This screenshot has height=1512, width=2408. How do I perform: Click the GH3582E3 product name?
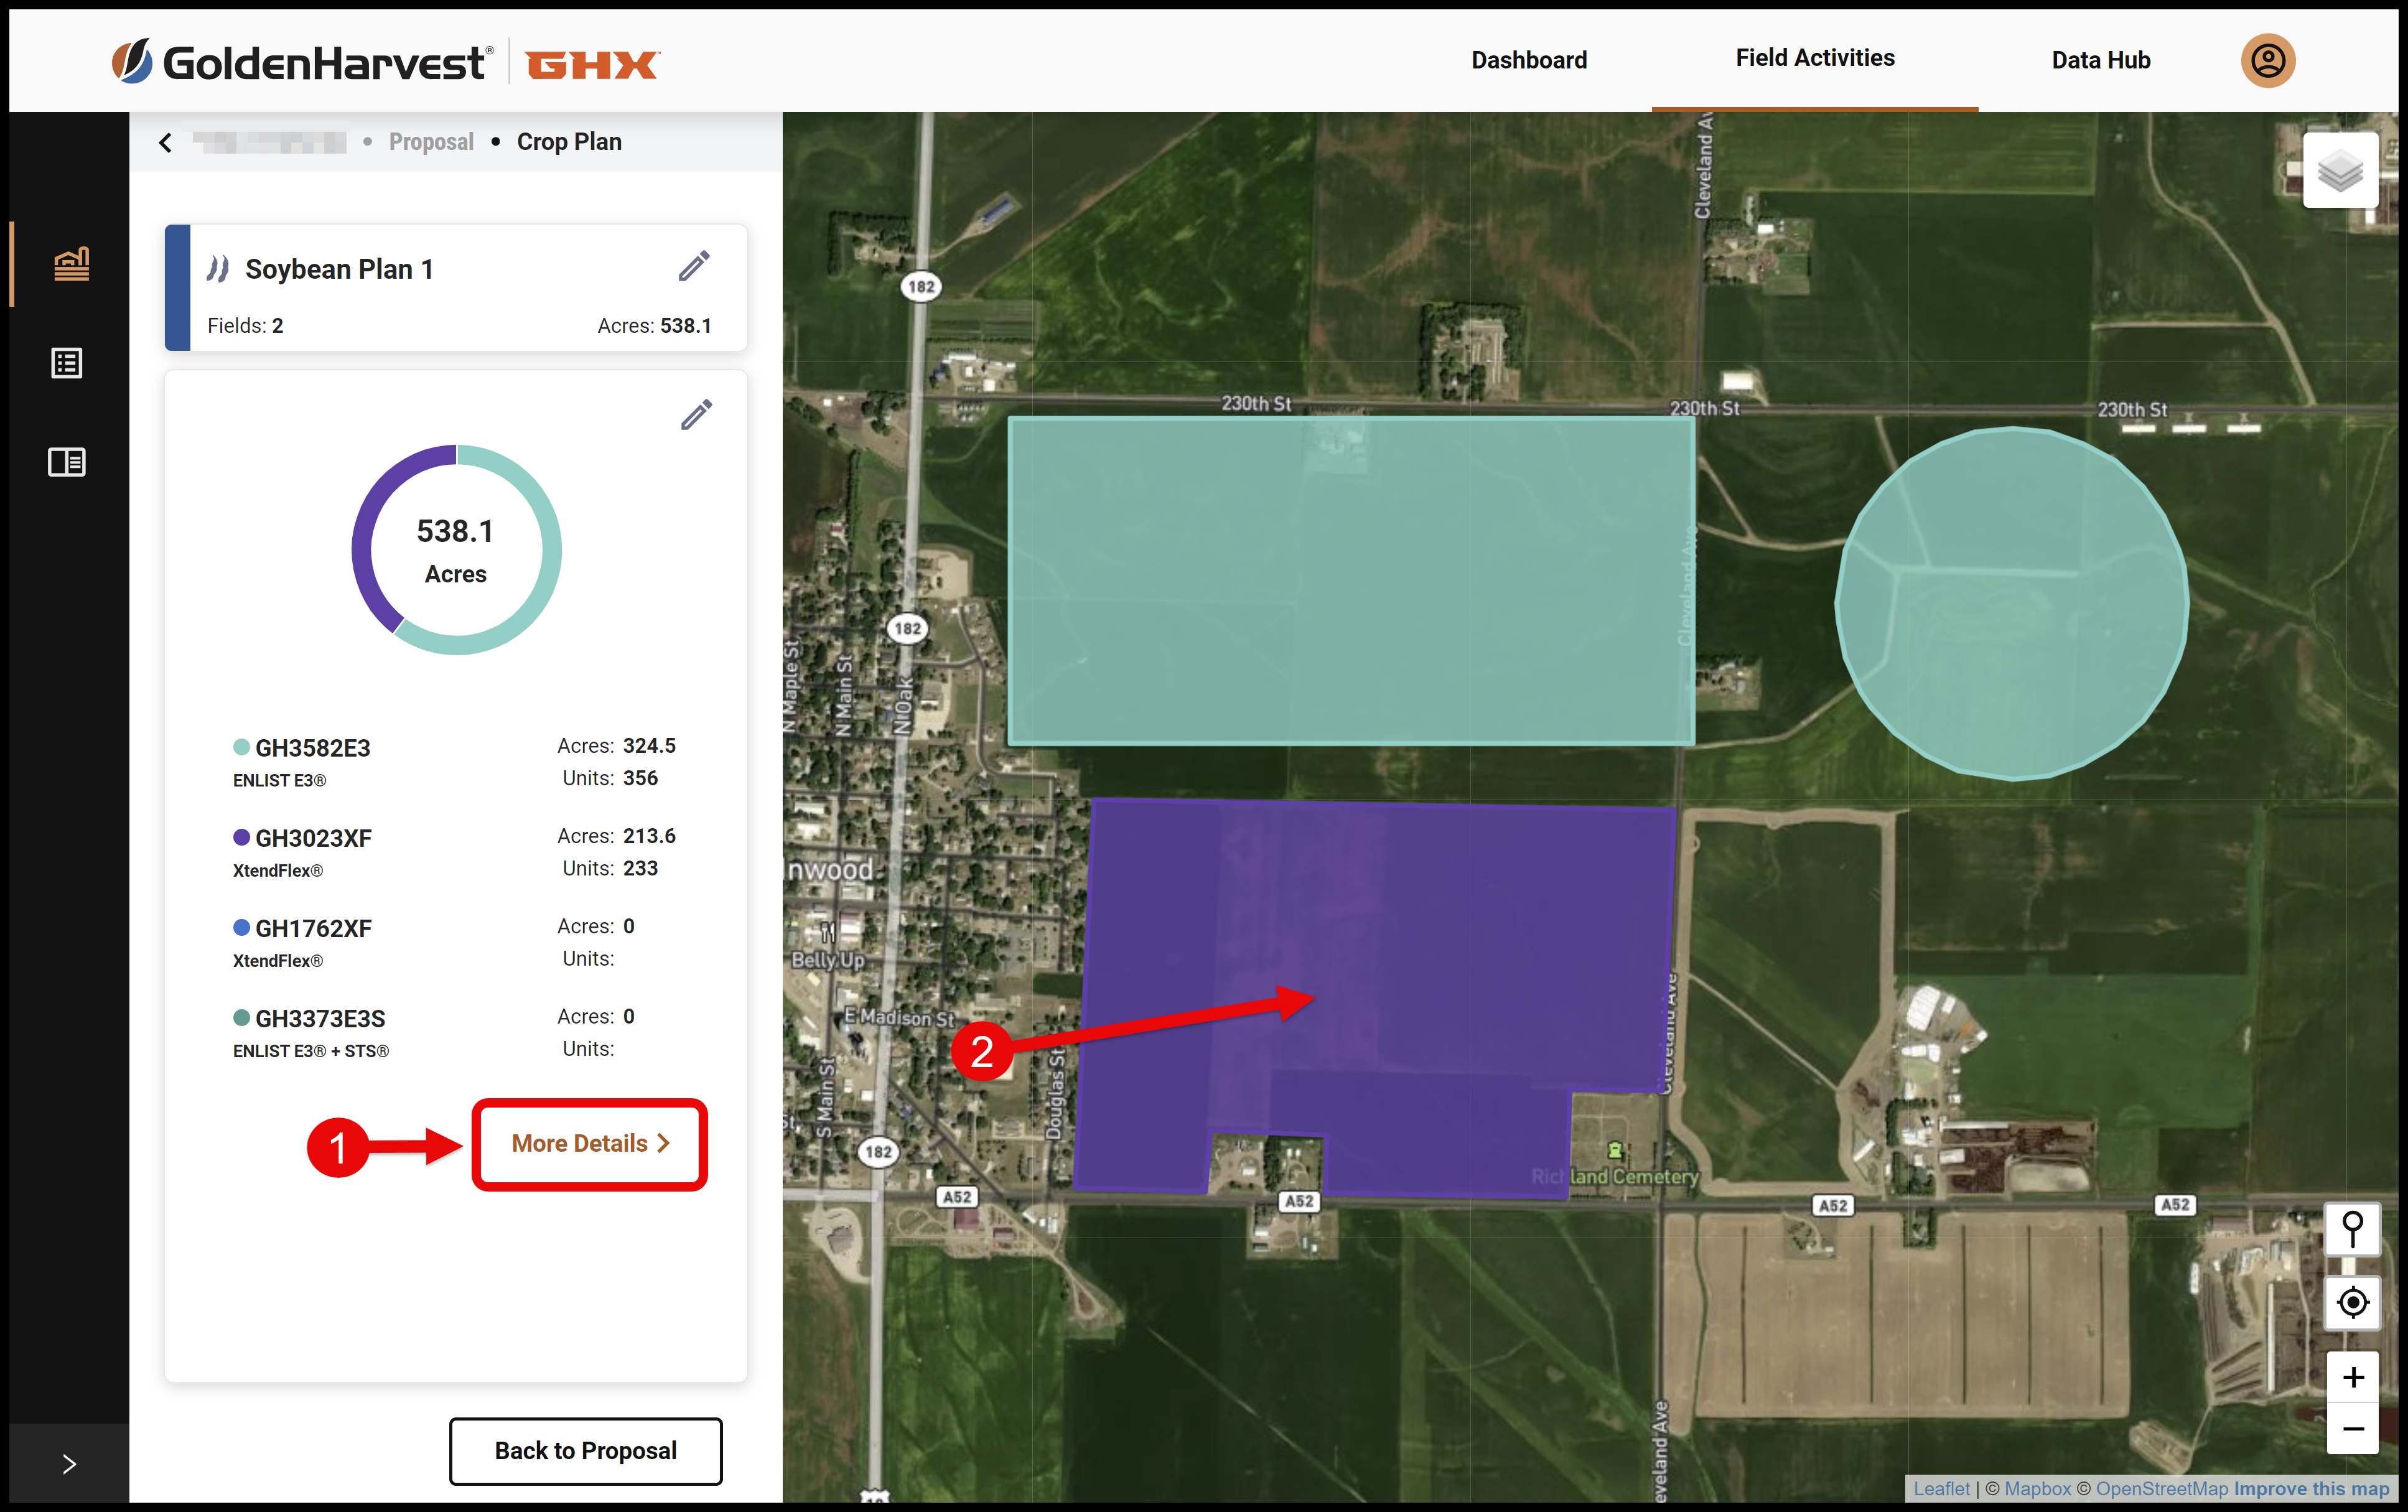point(313,748)
